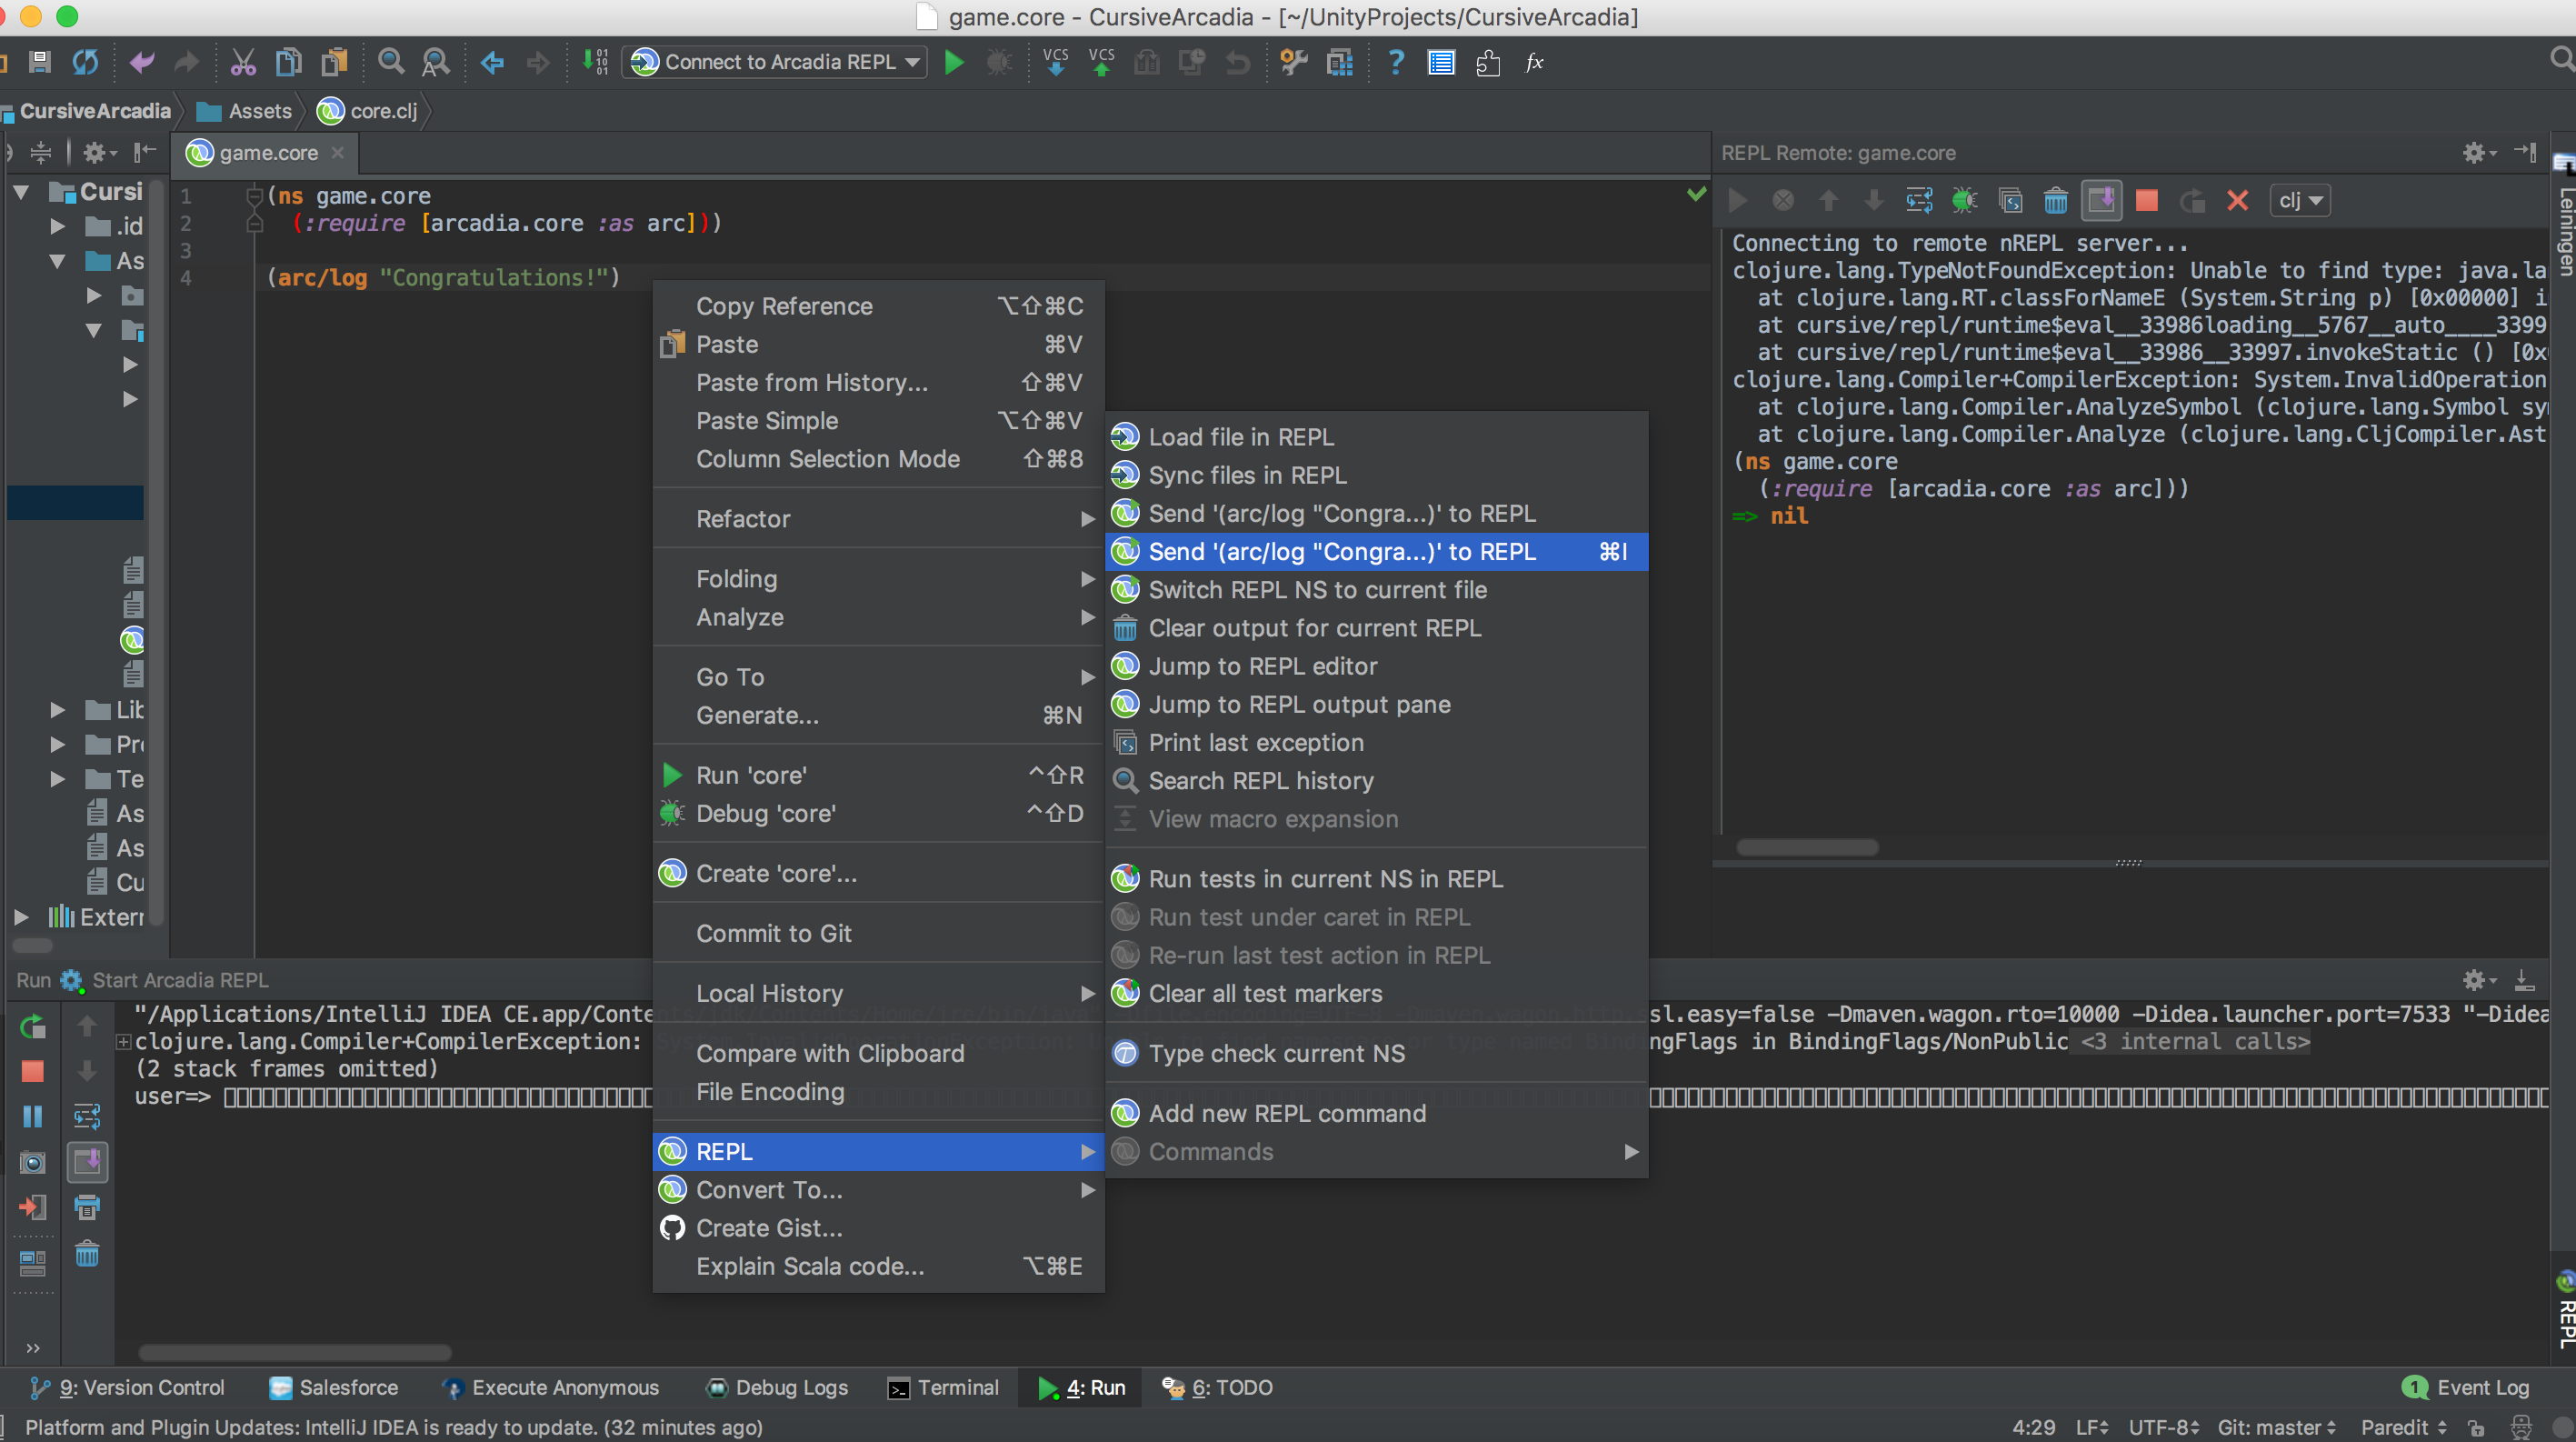
Task: Click the Run tests in current NS icon
Action: point(1127,879)
